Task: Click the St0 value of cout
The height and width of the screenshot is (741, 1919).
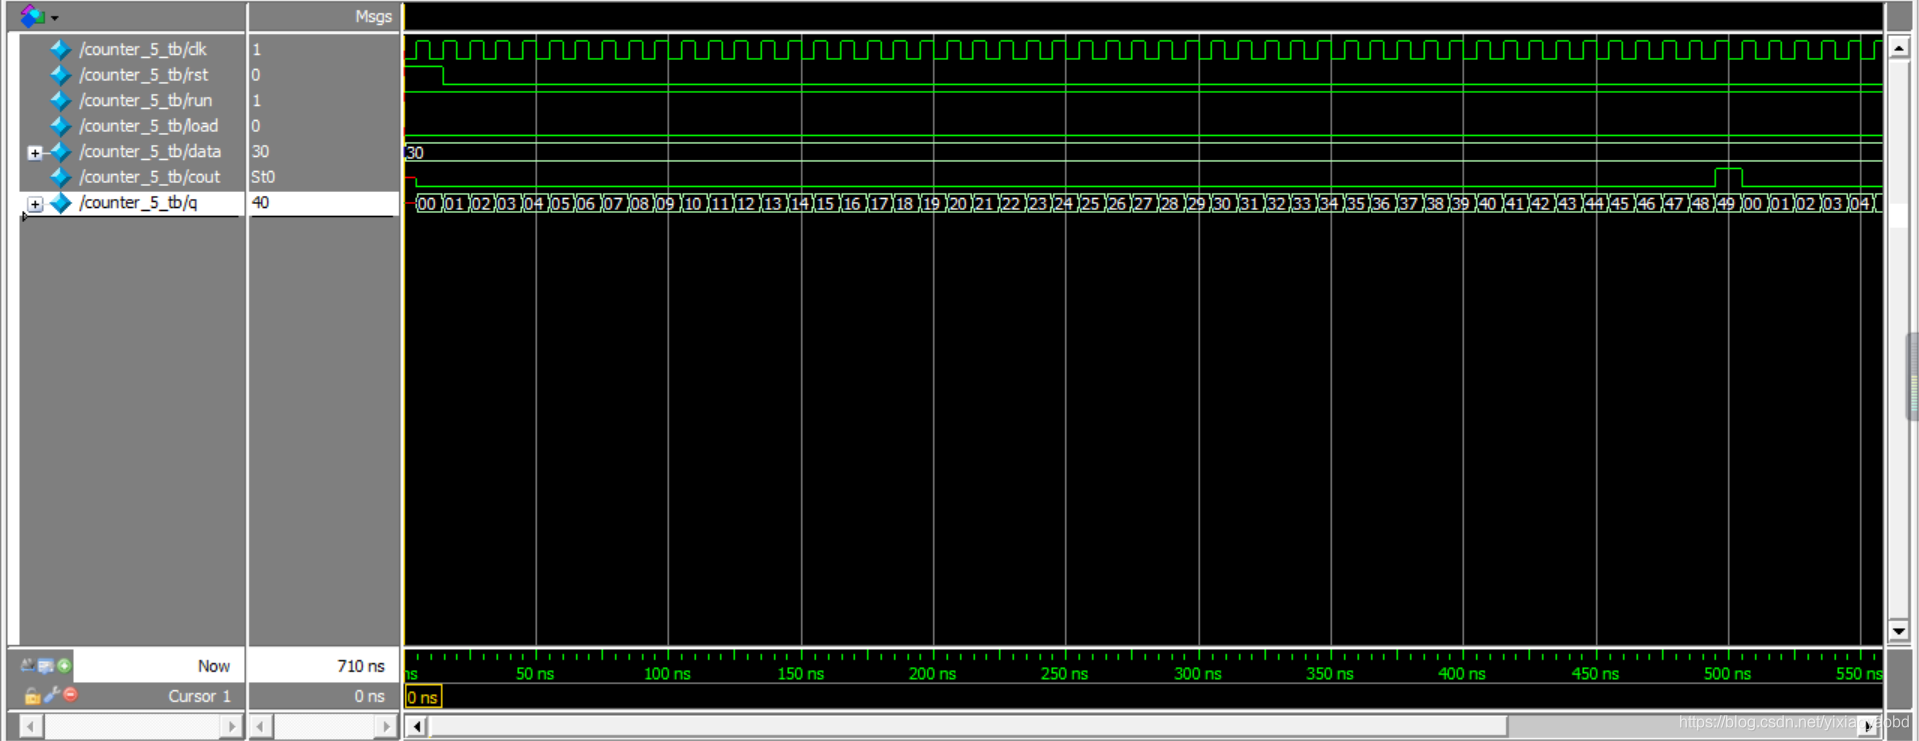Action: coord(263,177)
